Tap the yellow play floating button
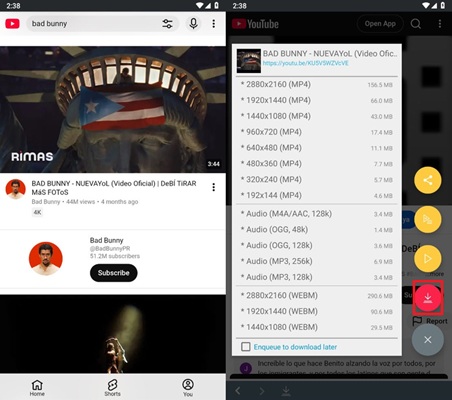Image resolution: width=452 pixels, height=400 pixels. [428, 259]
